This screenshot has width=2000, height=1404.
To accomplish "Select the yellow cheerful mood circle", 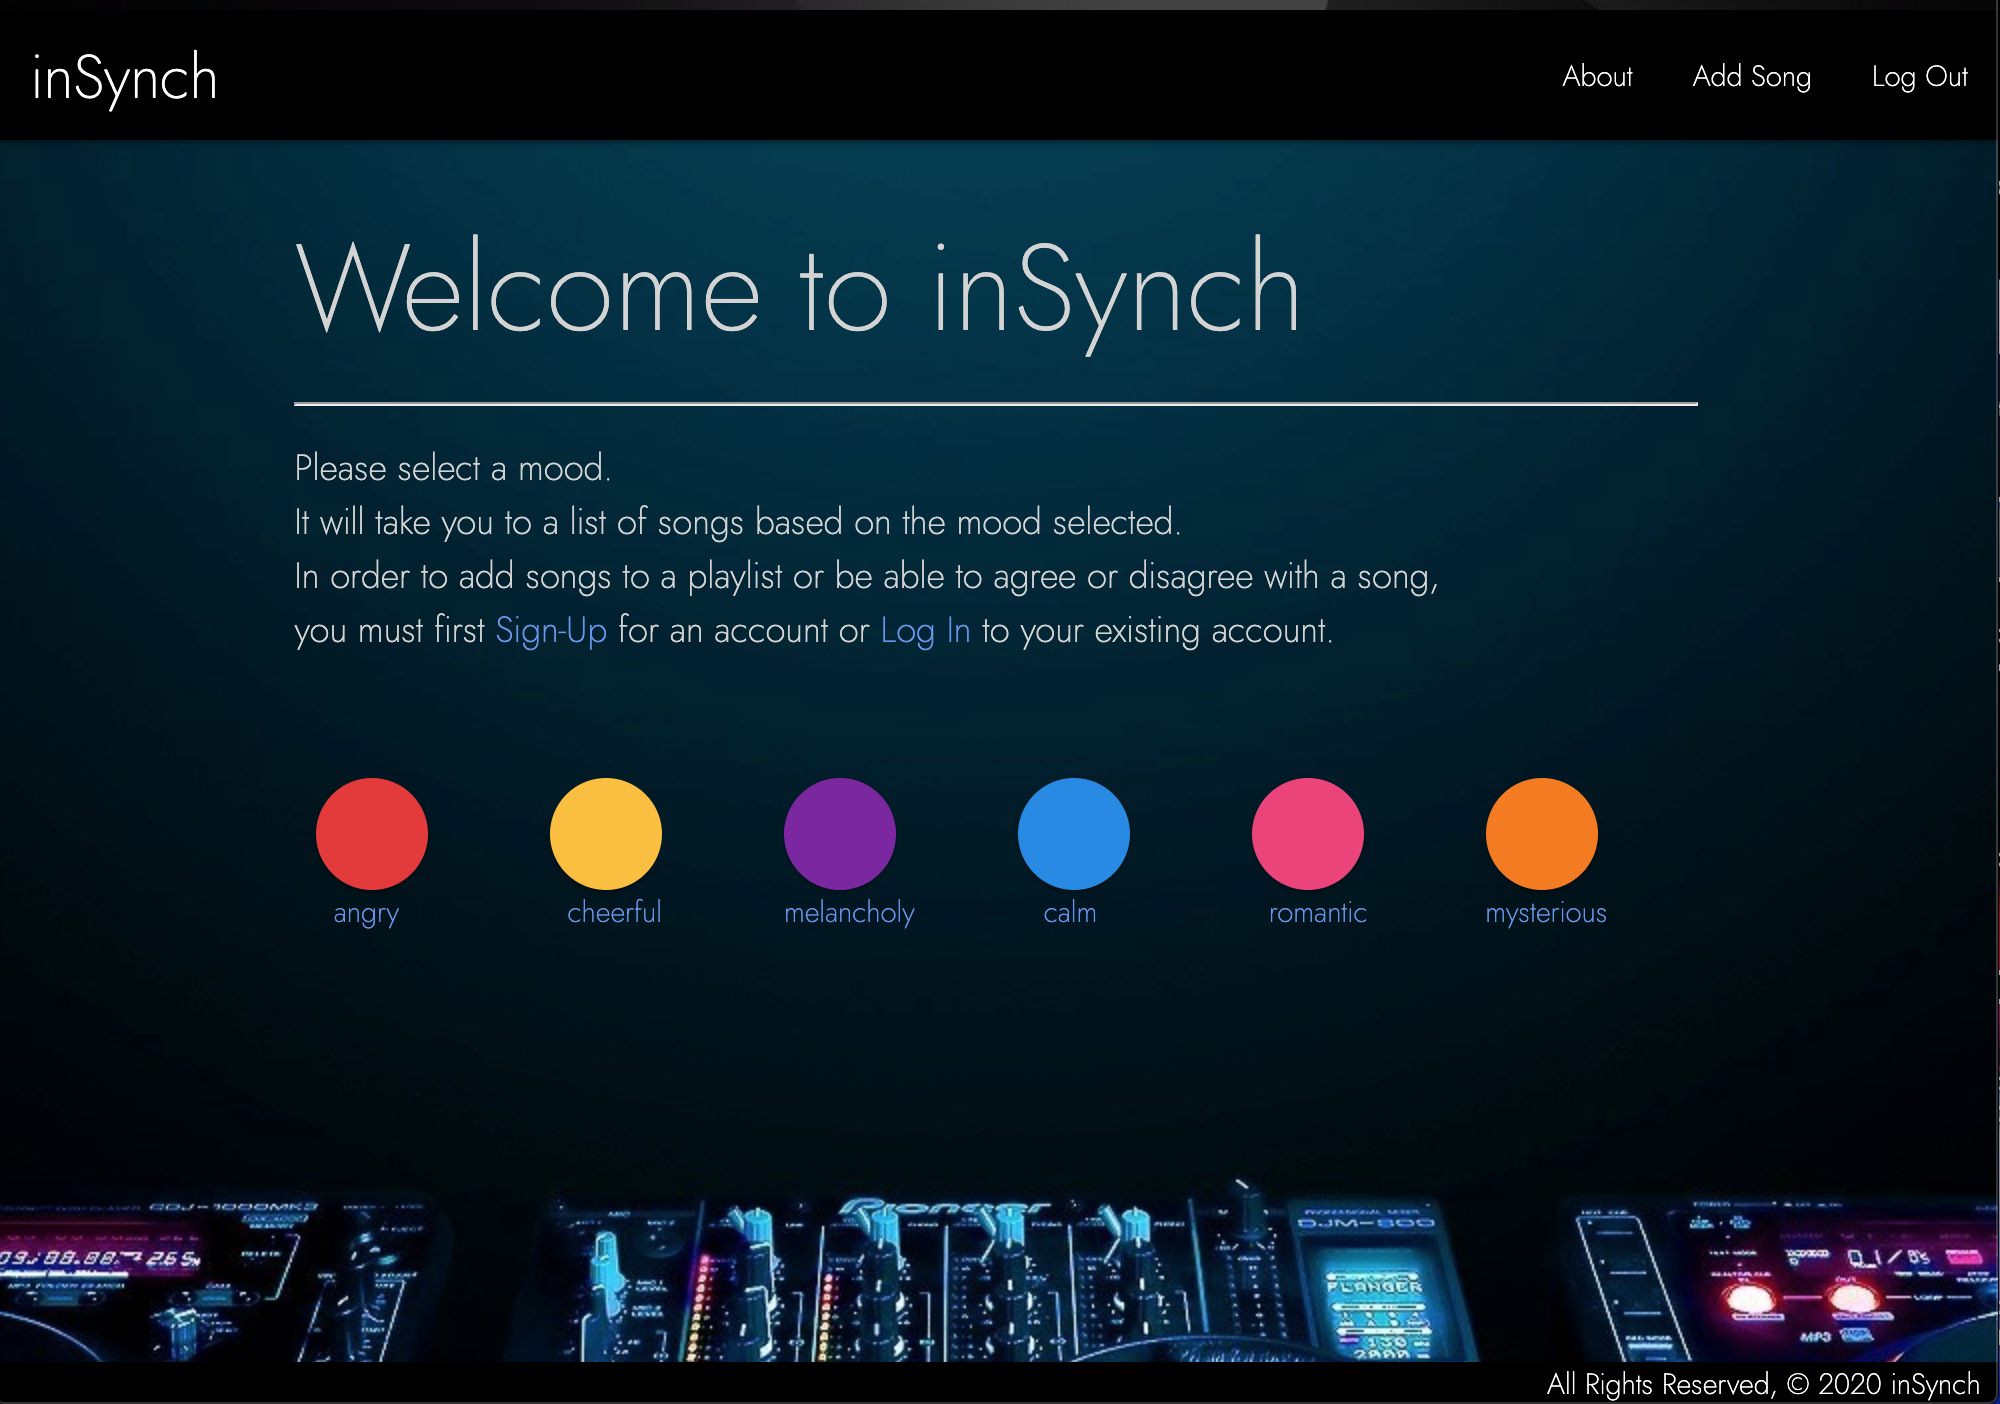I will (605, 833).
